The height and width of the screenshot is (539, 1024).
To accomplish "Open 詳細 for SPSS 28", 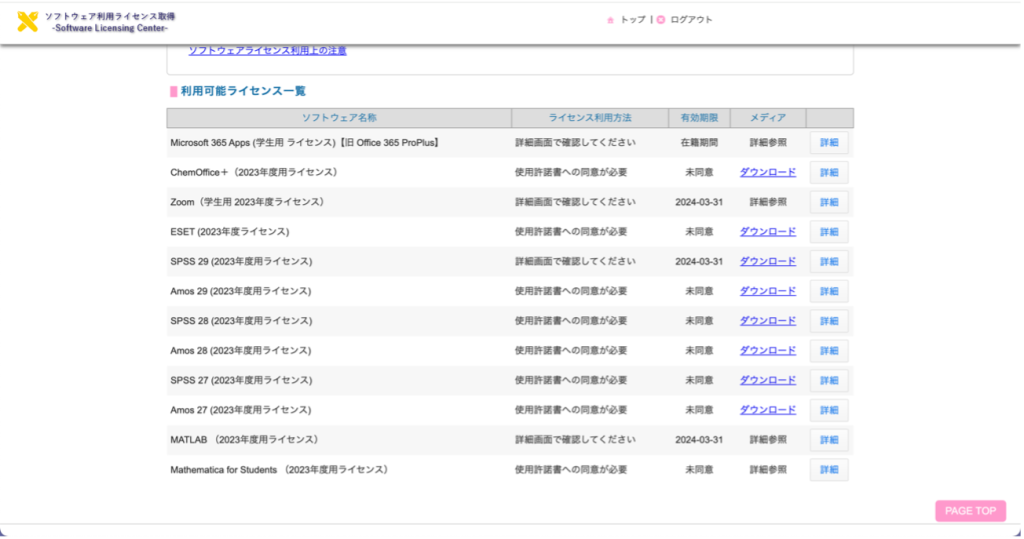I will pos(829,321).
